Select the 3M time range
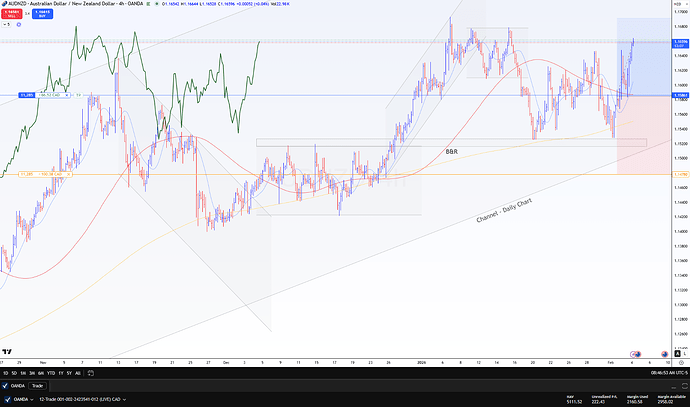The width and height of the screenshot is (690, 407). (x=32, y=373)
